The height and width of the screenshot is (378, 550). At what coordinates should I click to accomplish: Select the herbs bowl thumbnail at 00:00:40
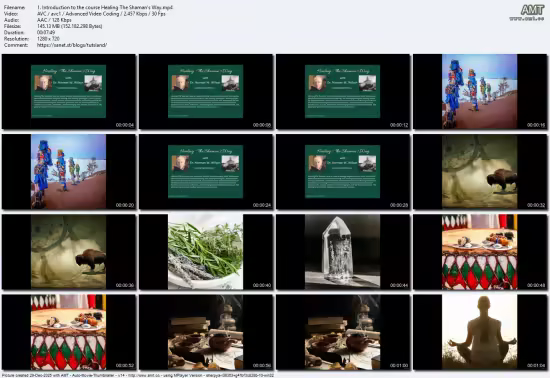pyautogui.click(x=206, y=252)
